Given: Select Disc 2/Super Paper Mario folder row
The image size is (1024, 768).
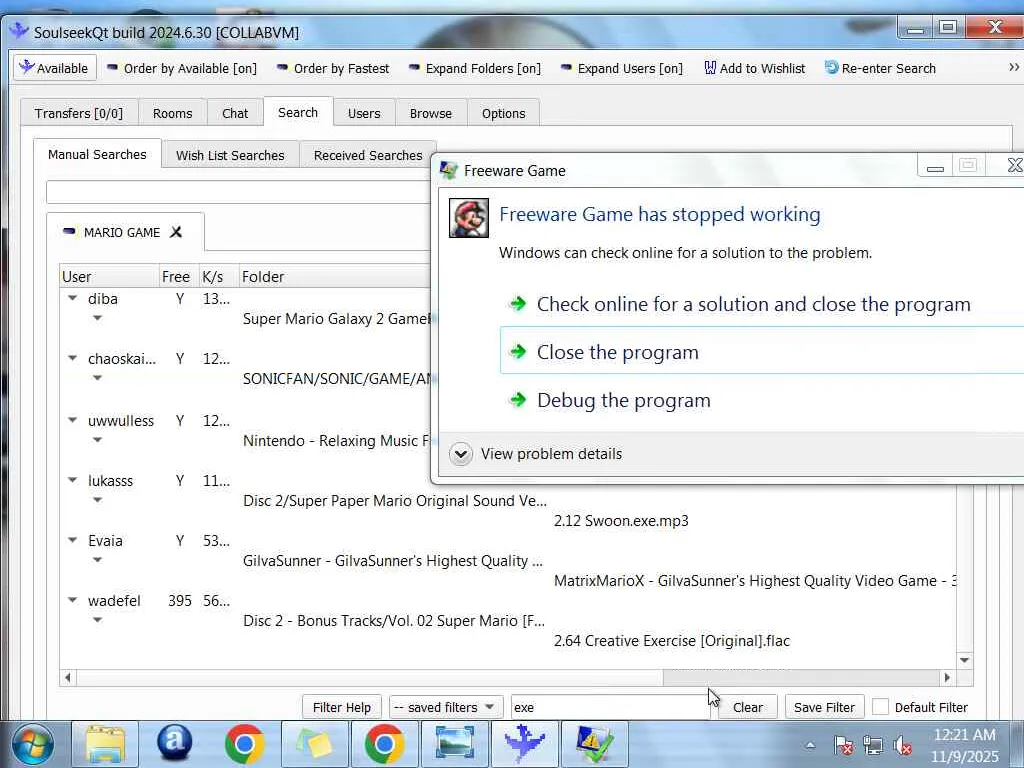Looking at the screenshot, I should click(x=394, y=501).
